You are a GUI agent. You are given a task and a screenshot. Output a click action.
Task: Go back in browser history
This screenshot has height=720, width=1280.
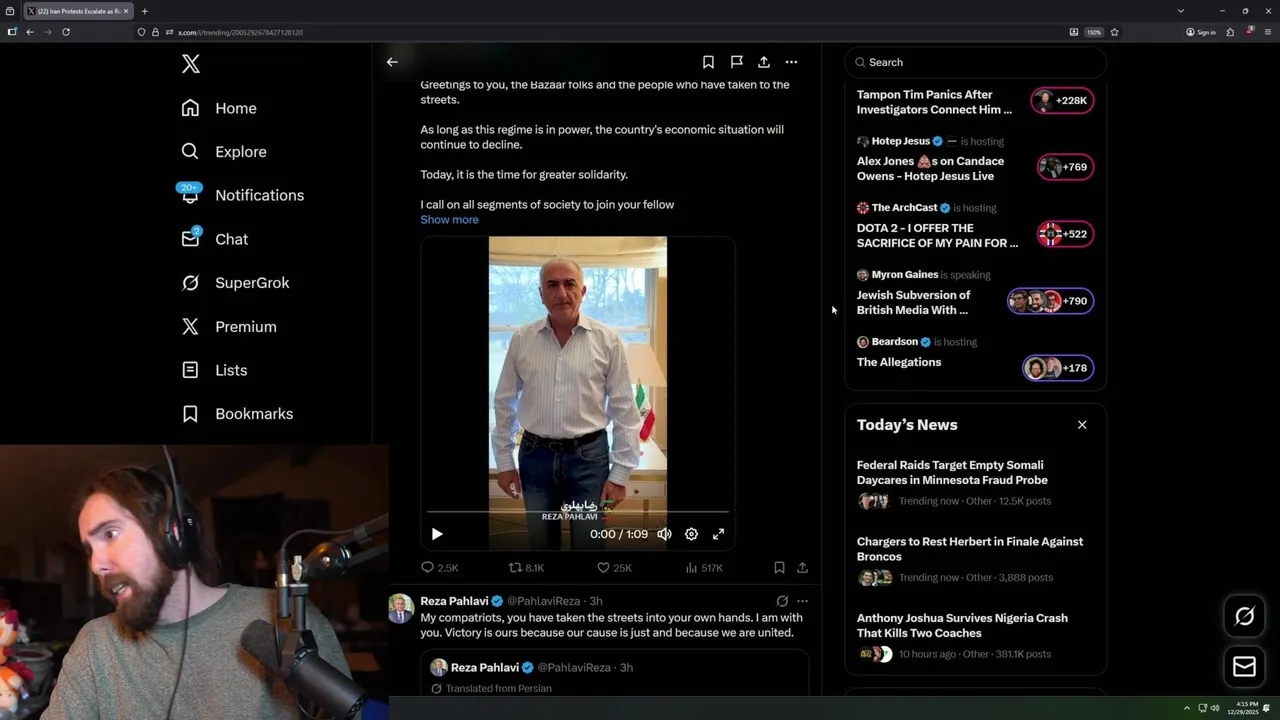[30, 32]
